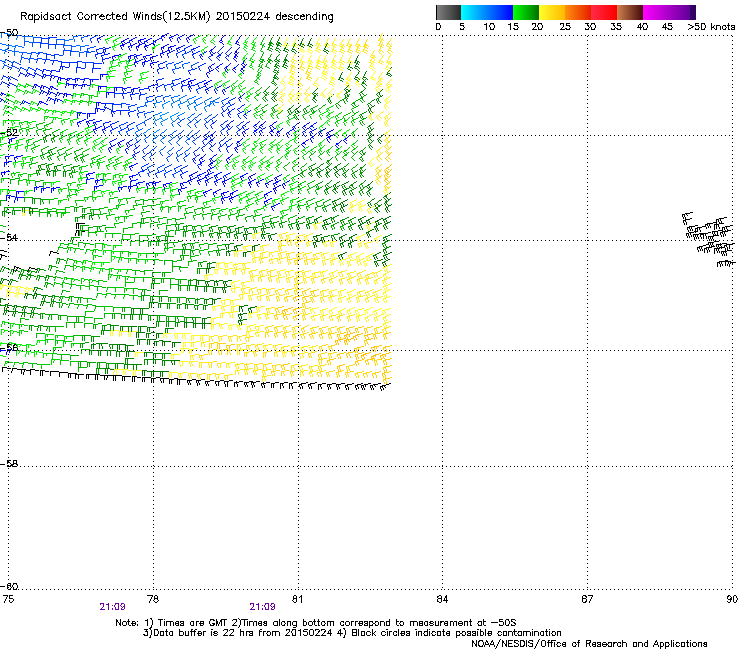The image size is (740, 650).
Task: Click the purple 21:09 timestamp beside longitude 78
Action: pos(112,607)
